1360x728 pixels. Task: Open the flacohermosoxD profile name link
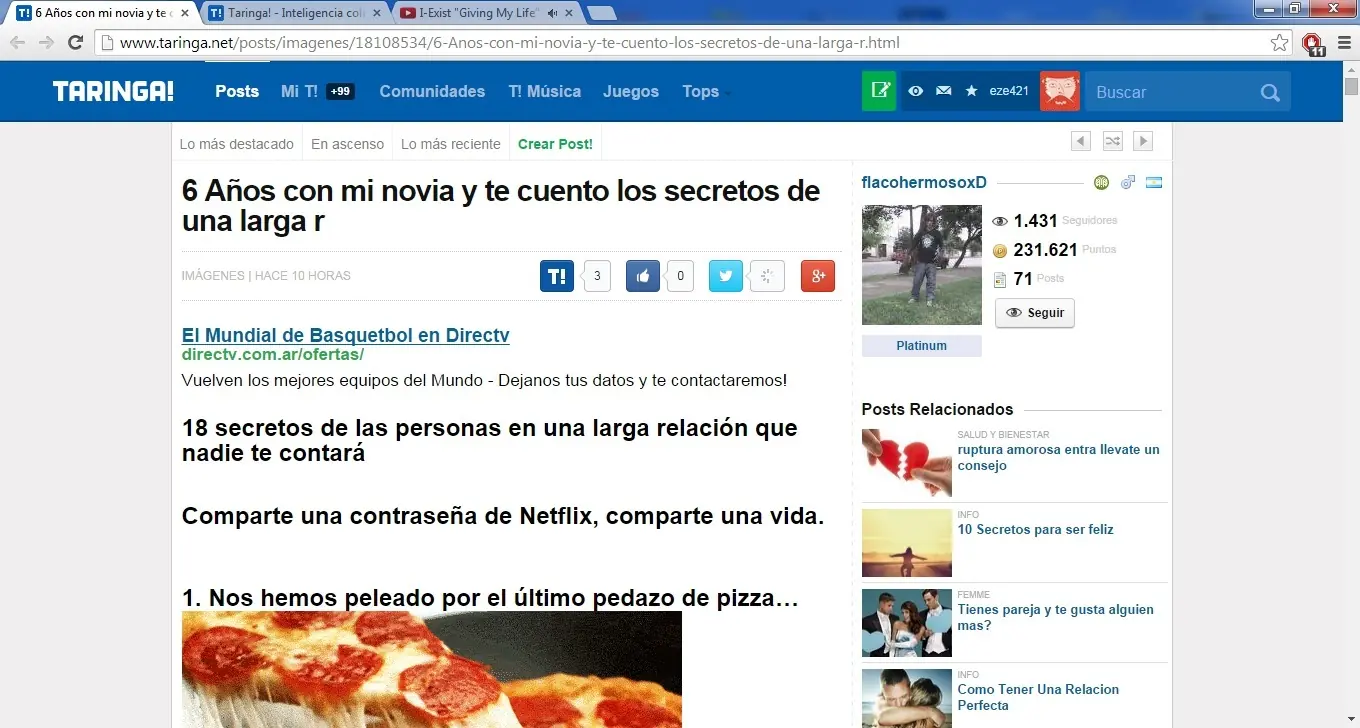(x=924, y=182)
